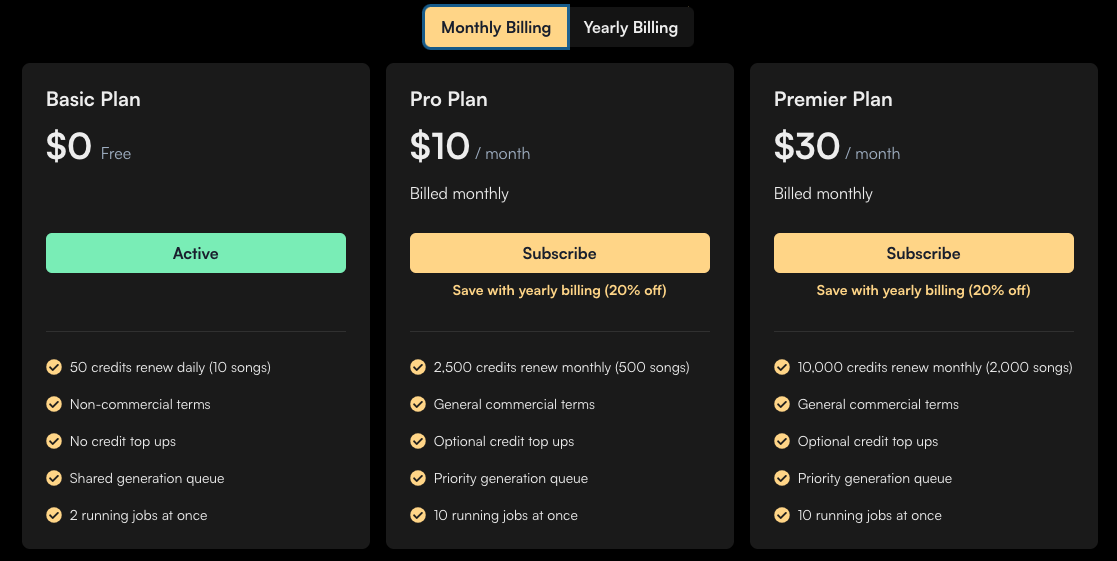The width and height of the screenshot is (1117, 561).
Task: Click checkmark icon beside 10,000 credits renew monthly
Action: point(782,367)
